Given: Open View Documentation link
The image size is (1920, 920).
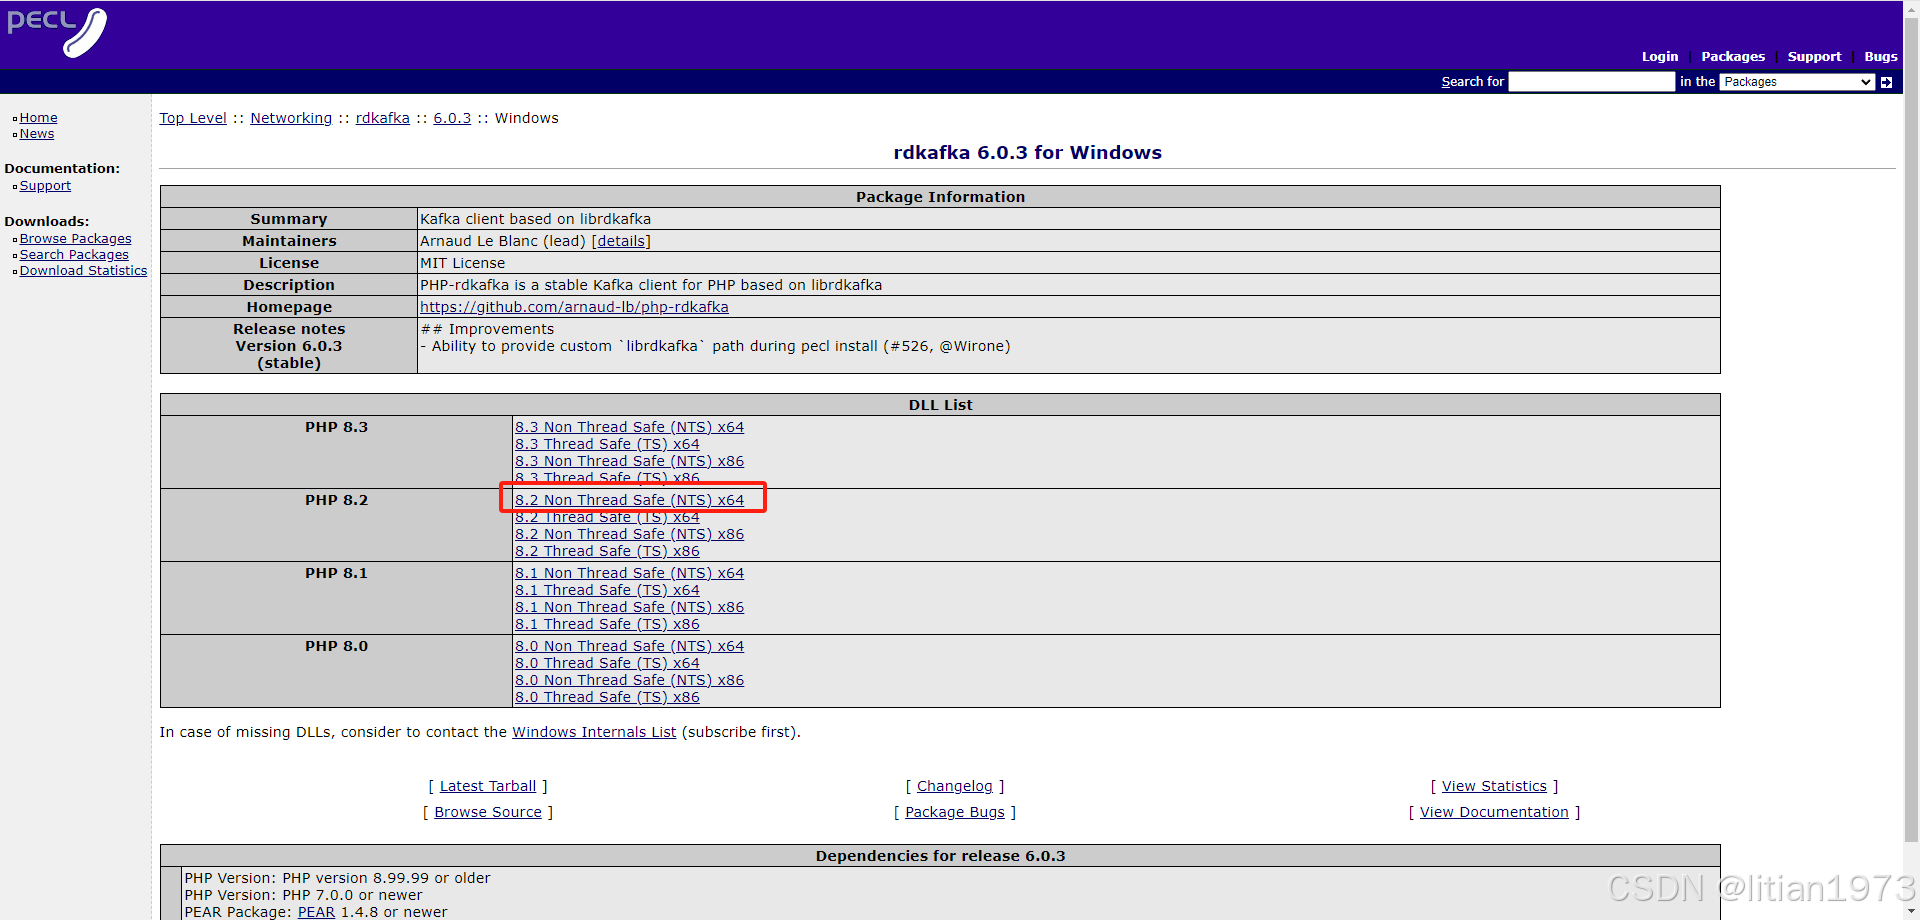Looking at the screenshot, I should (1494, 812).
